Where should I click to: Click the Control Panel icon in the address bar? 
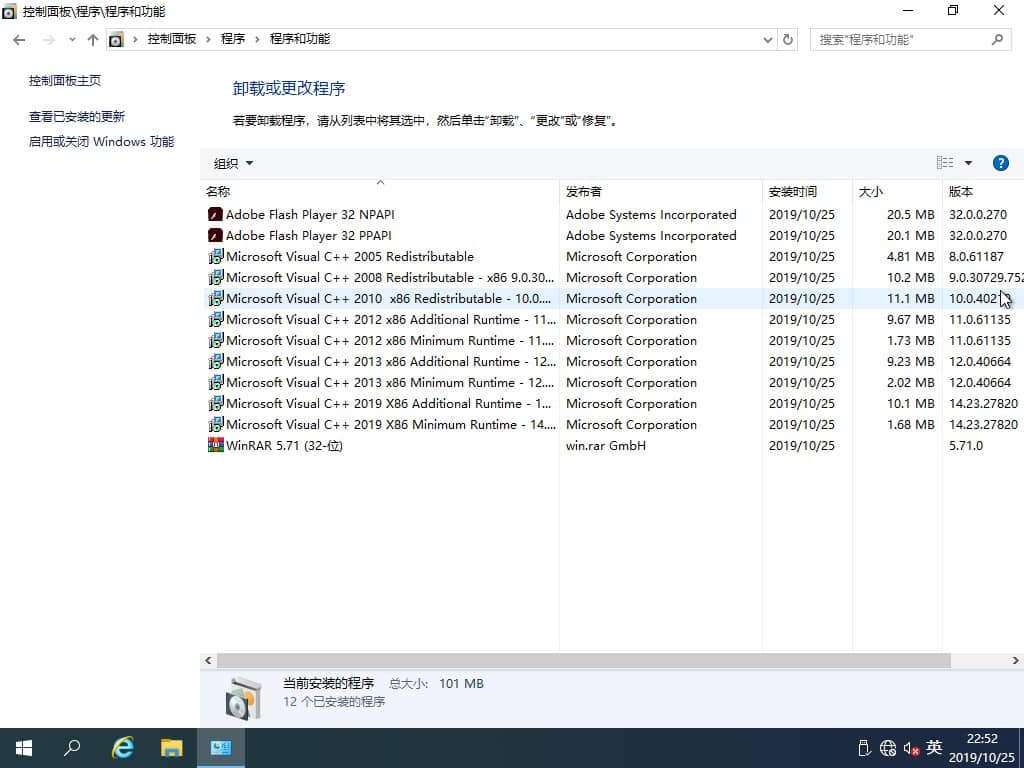point(116,40)
